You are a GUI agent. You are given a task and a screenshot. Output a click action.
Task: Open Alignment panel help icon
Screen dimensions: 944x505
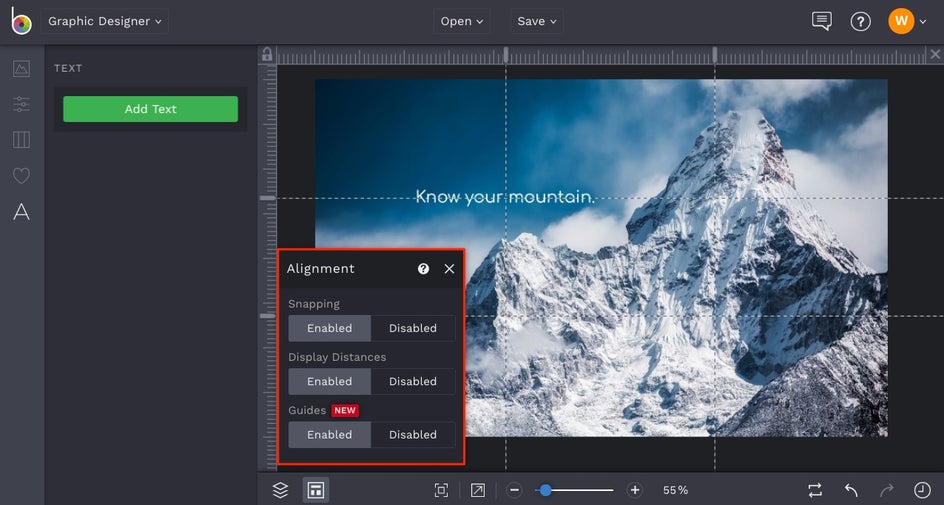423,268
